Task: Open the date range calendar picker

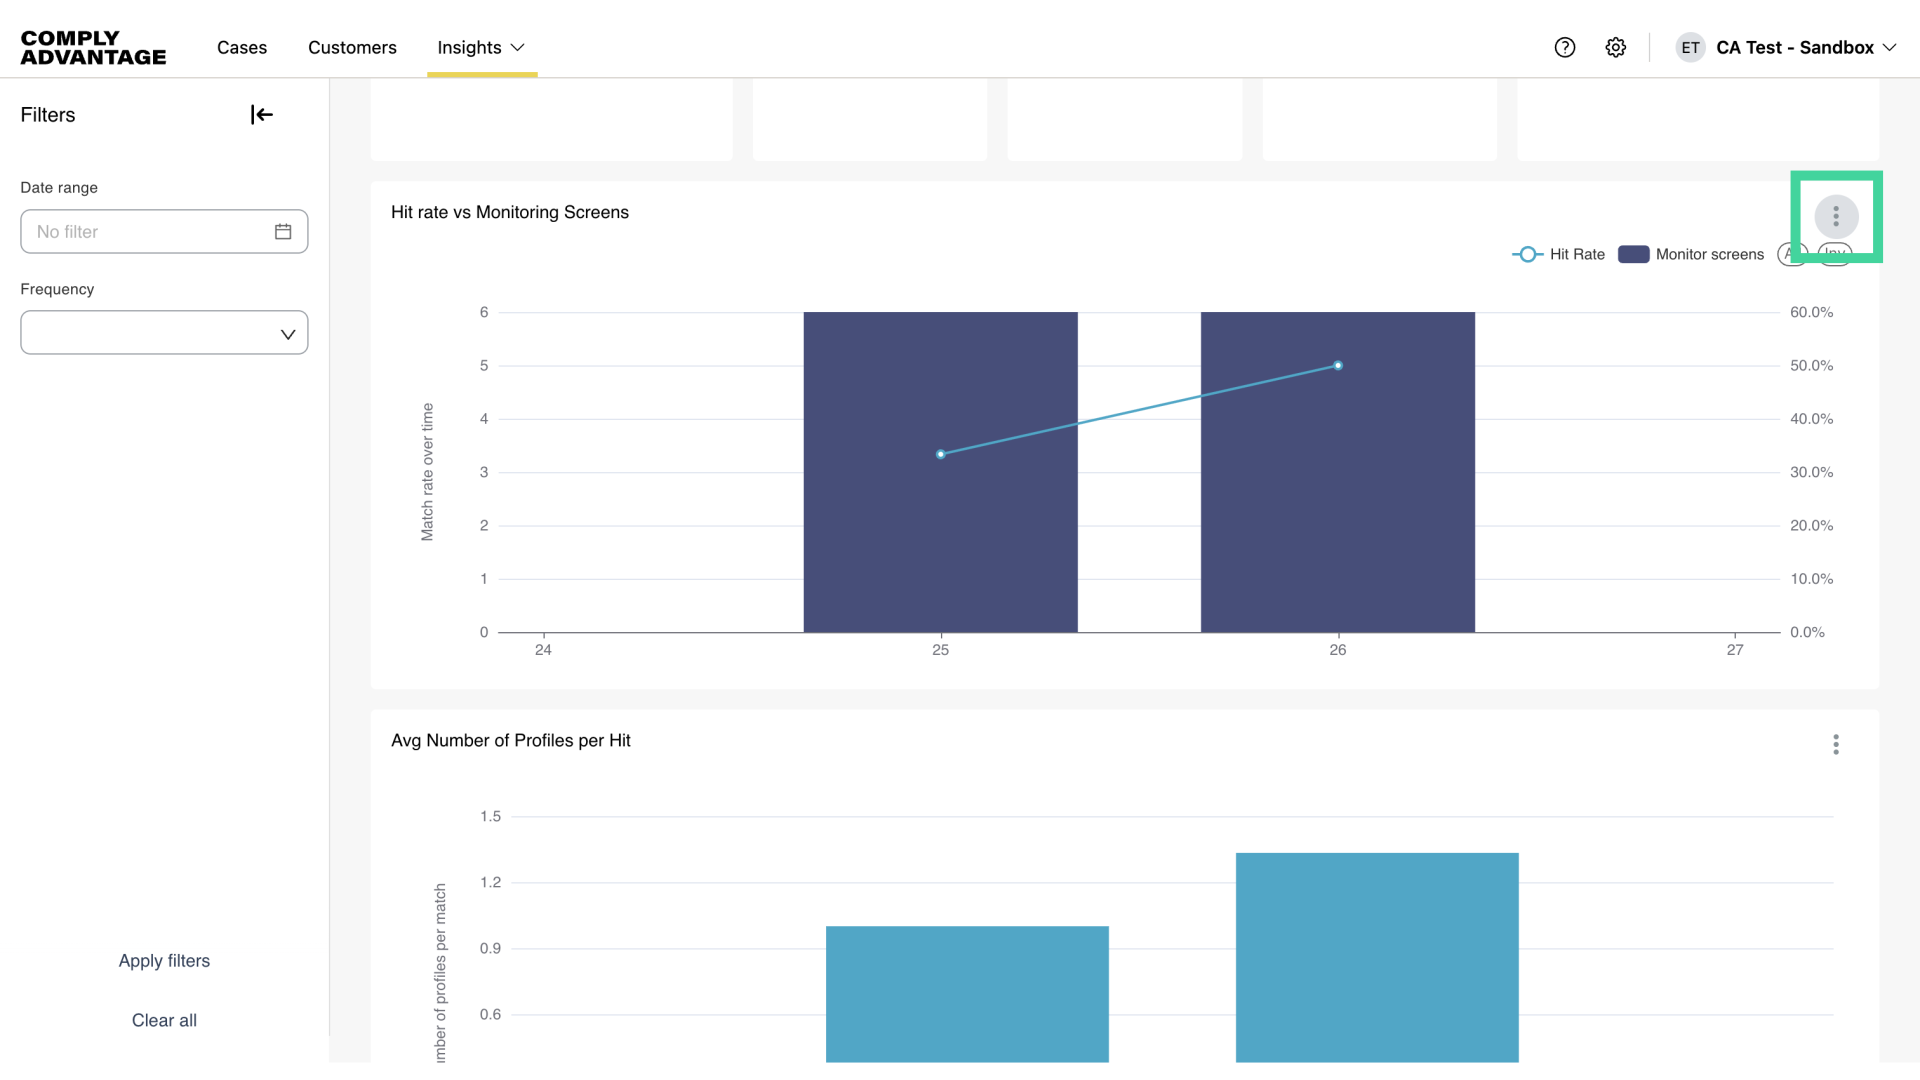Action: [x=283, y=231]
